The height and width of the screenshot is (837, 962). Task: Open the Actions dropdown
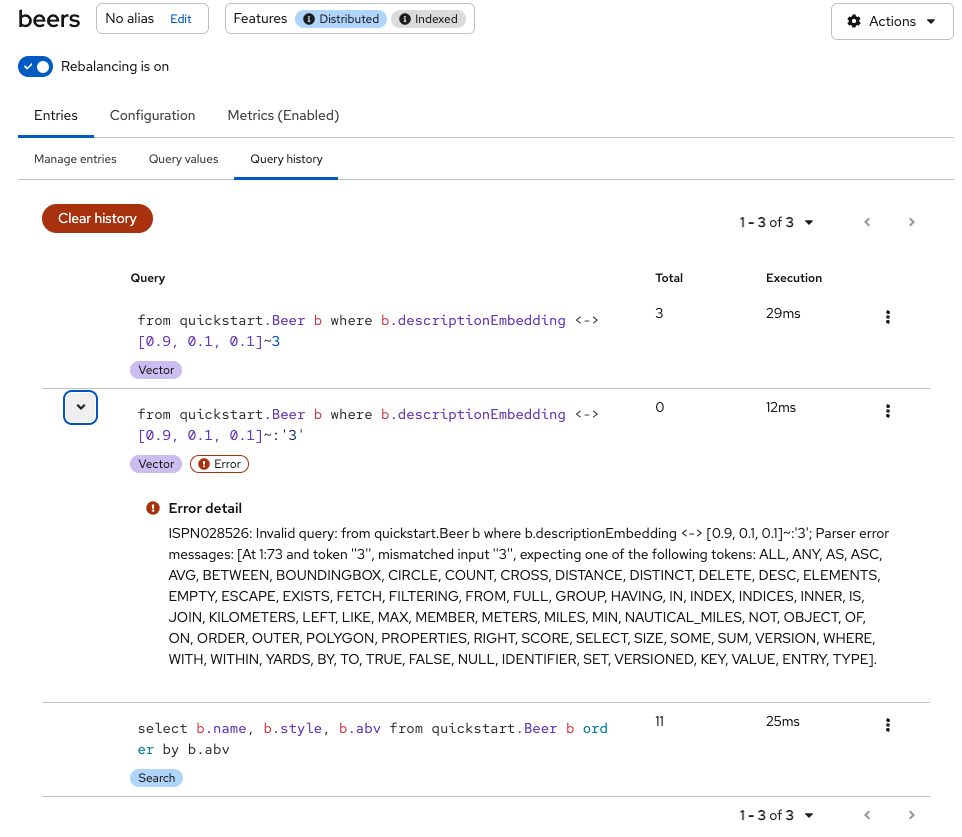891,21
